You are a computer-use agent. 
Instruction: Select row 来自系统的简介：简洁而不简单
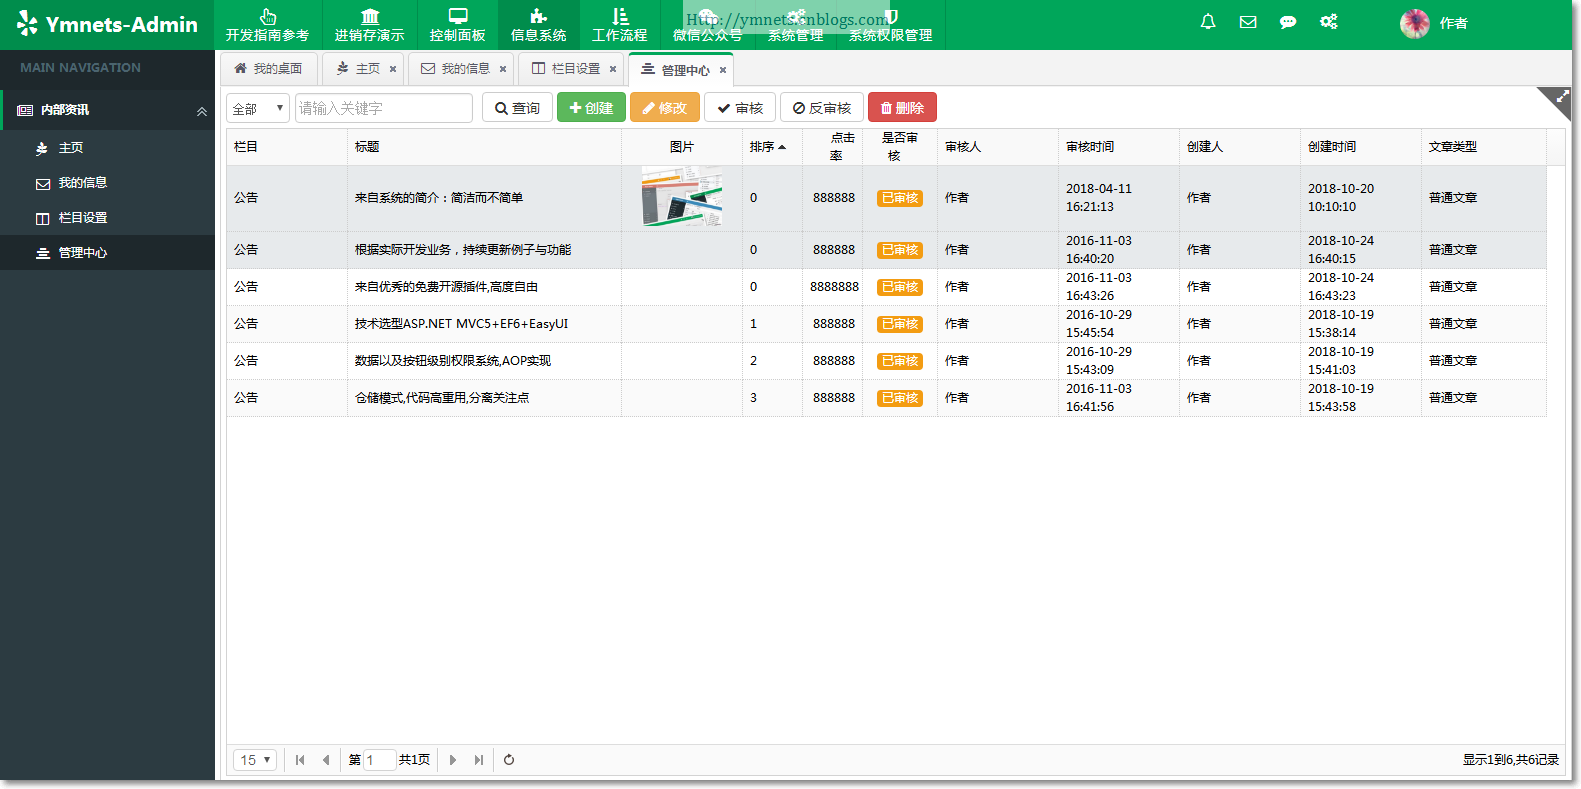(x=886, y=198)
